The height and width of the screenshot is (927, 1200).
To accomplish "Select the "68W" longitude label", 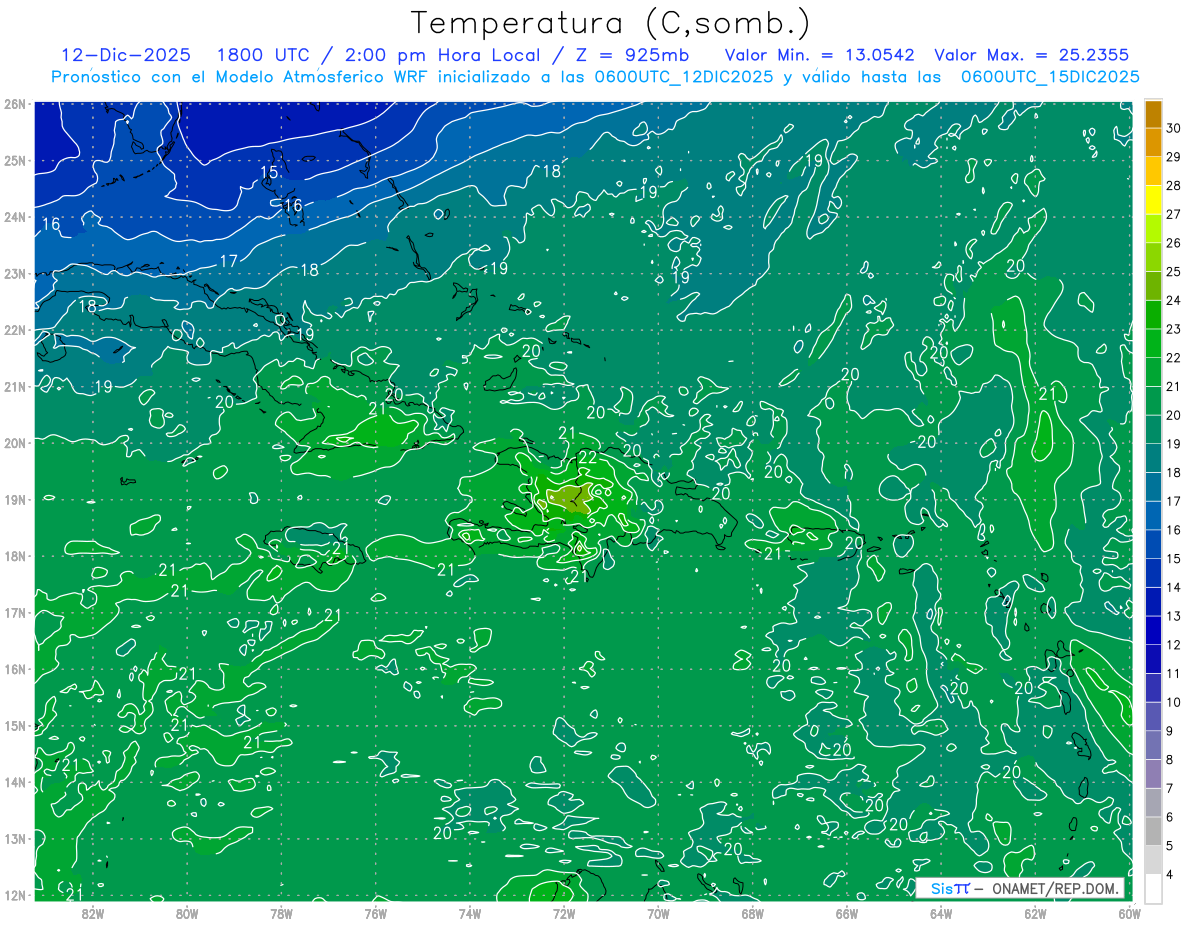I will click(x=753, y=913).
